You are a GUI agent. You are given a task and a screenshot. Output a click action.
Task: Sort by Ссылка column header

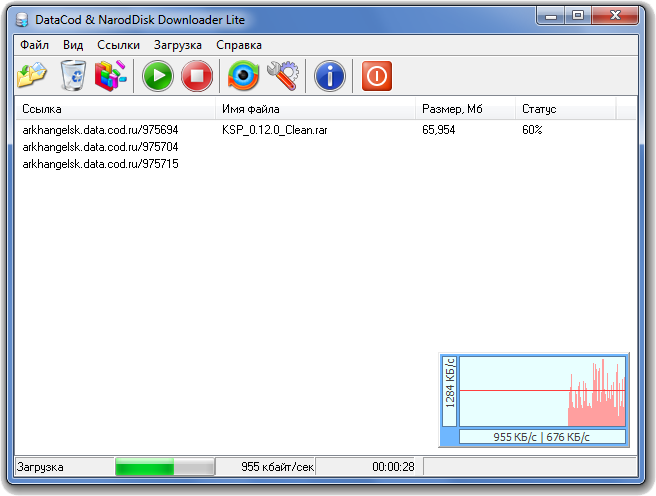115,109
